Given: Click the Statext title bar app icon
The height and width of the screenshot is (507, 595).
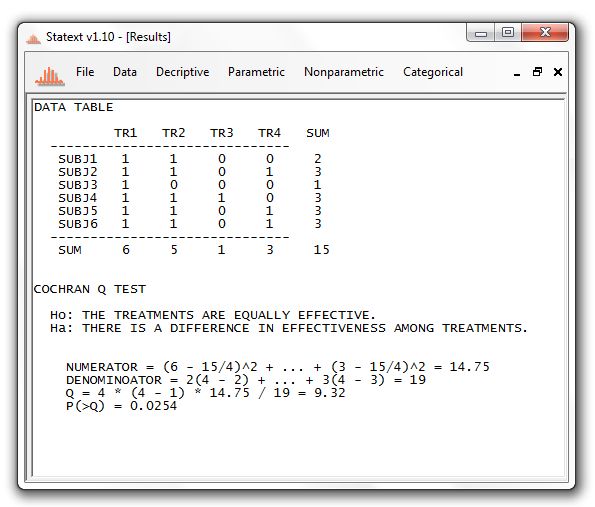Looking at the screenshot, I should (33, 38).
